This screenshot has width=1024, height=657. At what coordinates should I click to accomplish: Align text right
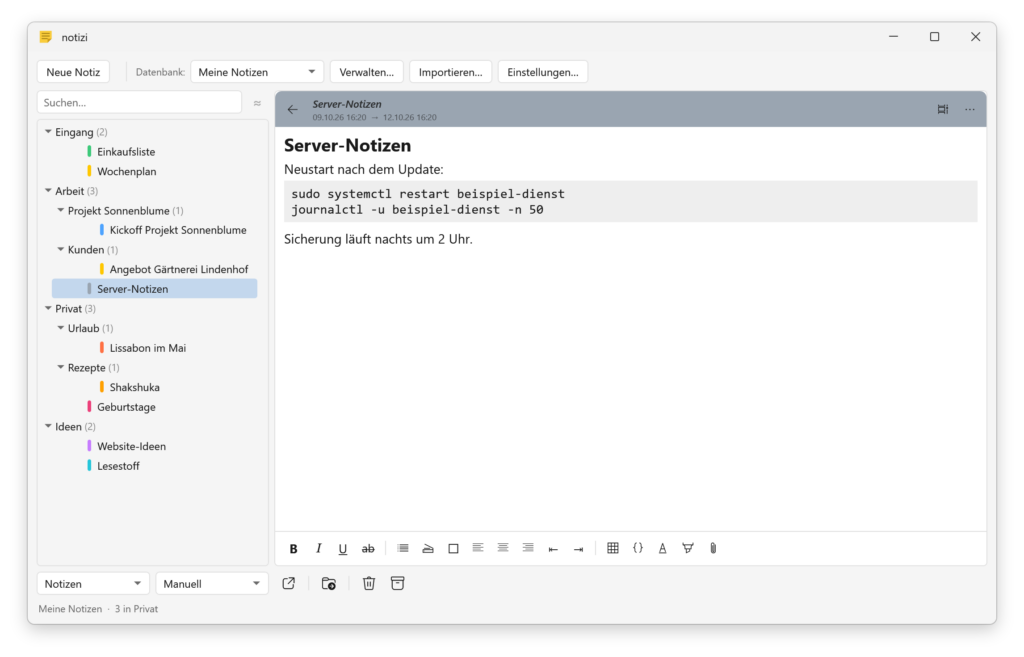[528, 549]
